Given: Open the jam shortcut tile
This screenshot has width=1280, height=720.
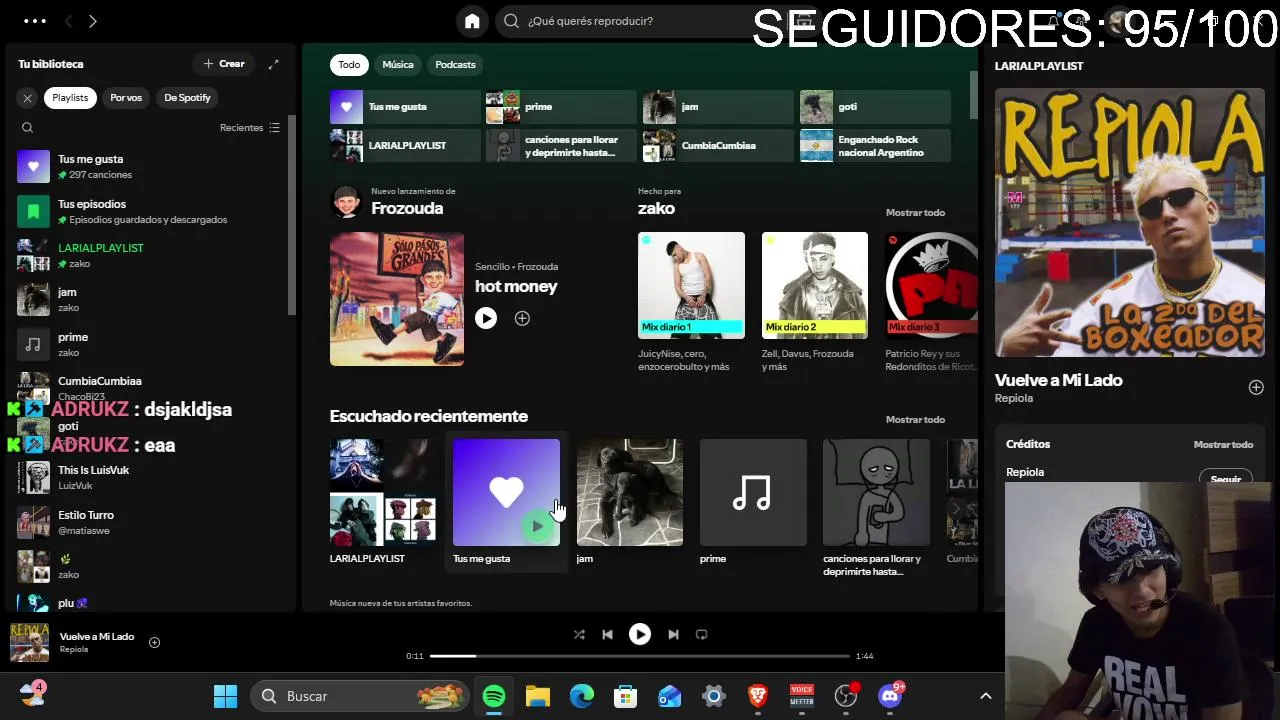Looking at the screenshot, I should (718, 107).
